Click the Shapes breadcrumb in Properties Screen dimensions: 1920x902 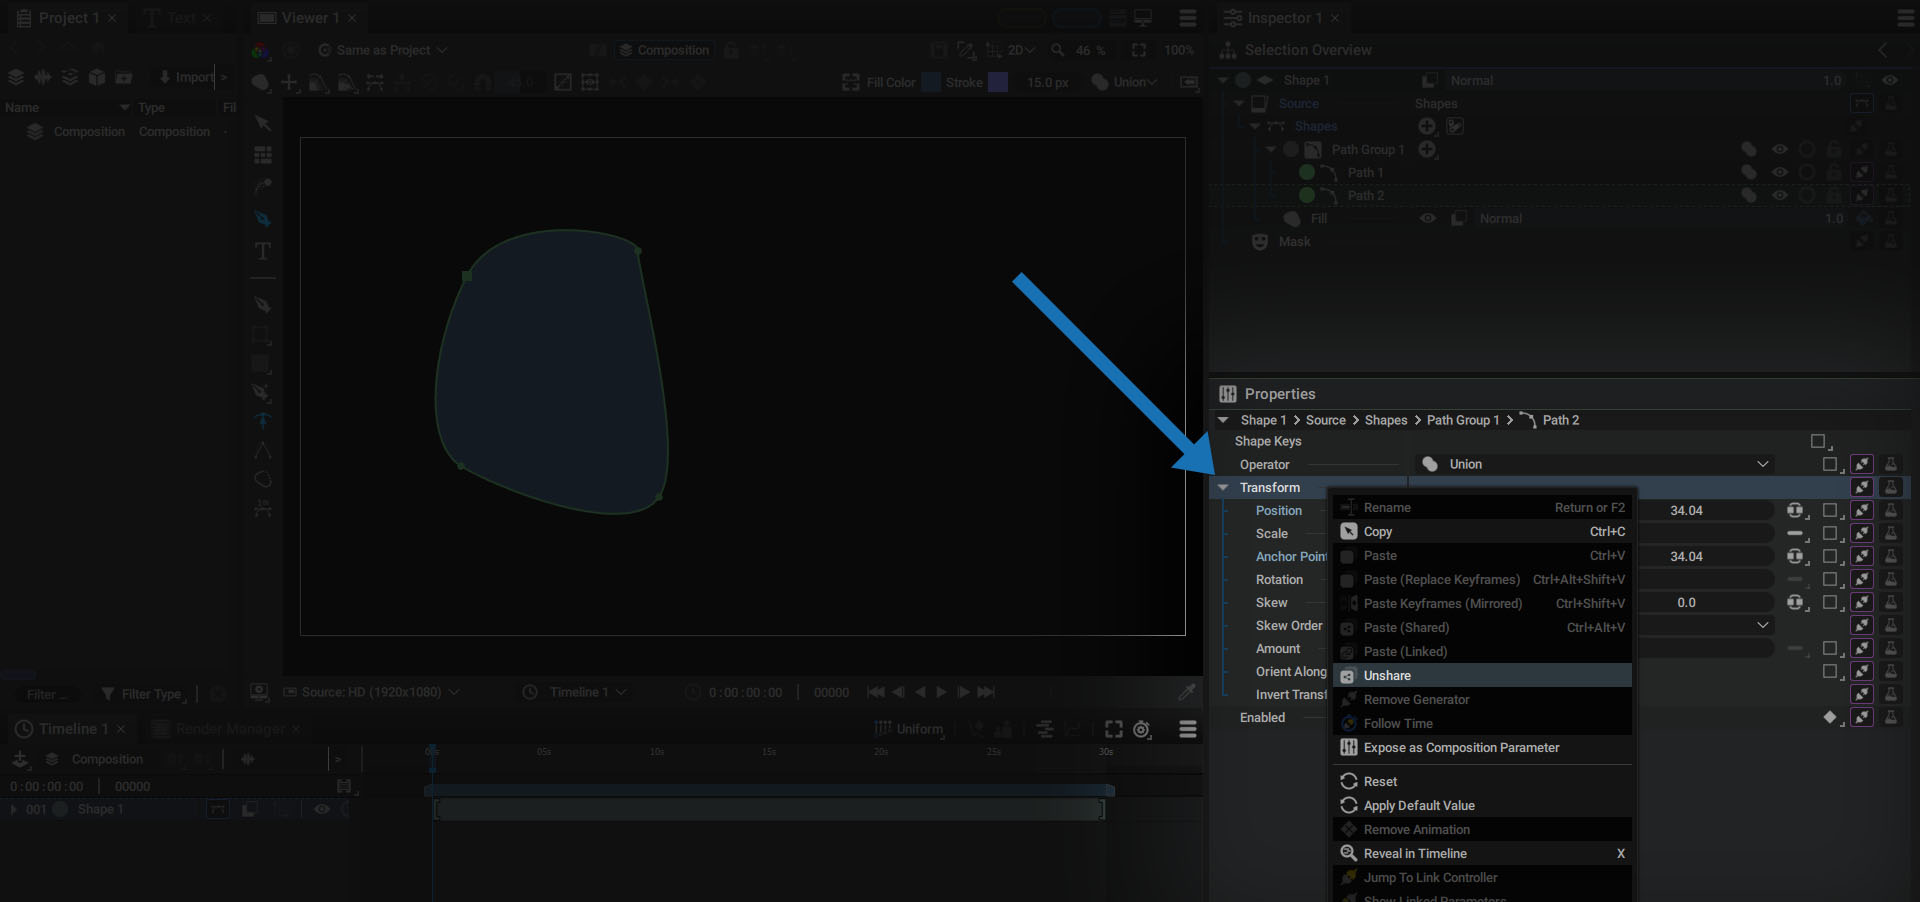(x=1385, y=420)
